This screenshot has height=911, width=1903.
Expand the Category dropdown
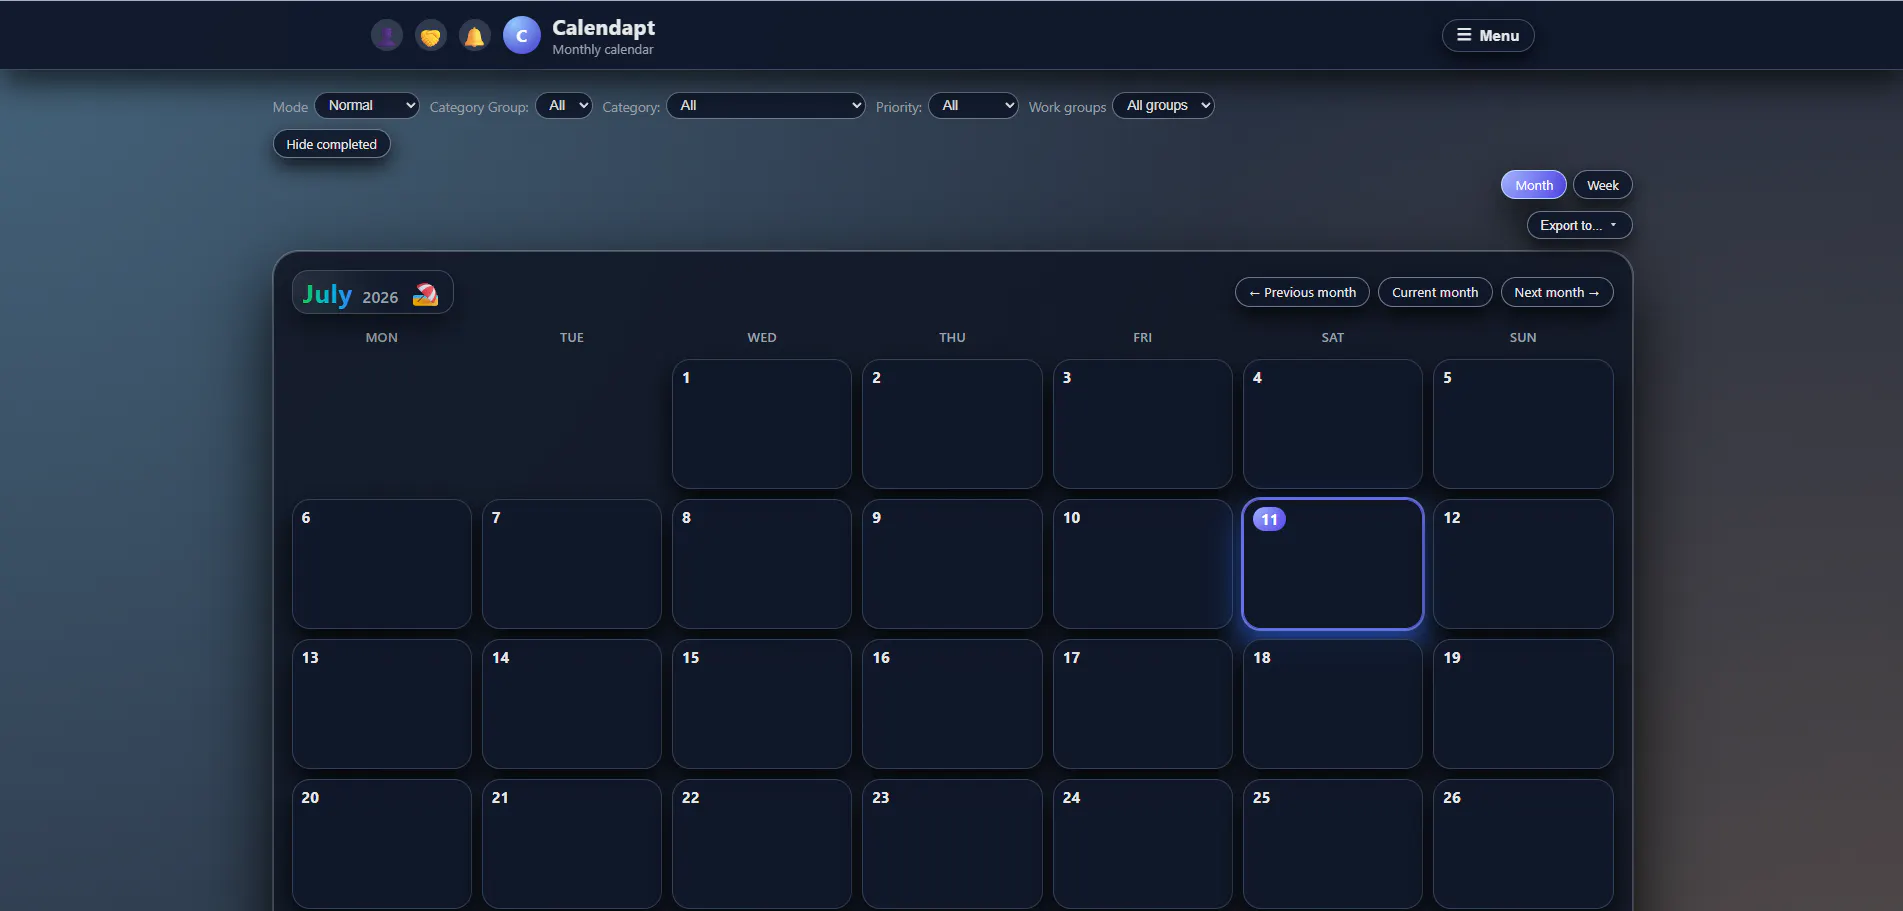tap(766, 105)
